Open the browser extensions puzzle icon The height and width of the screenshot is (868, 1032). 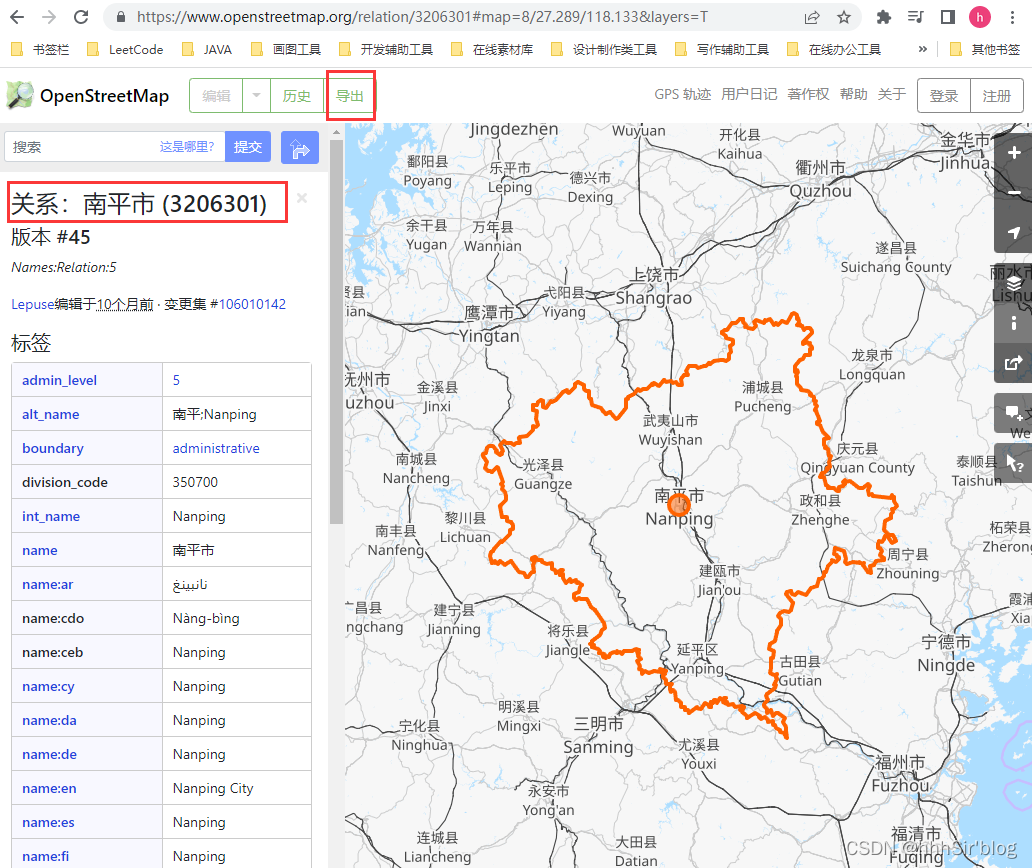tap(884, 18)
